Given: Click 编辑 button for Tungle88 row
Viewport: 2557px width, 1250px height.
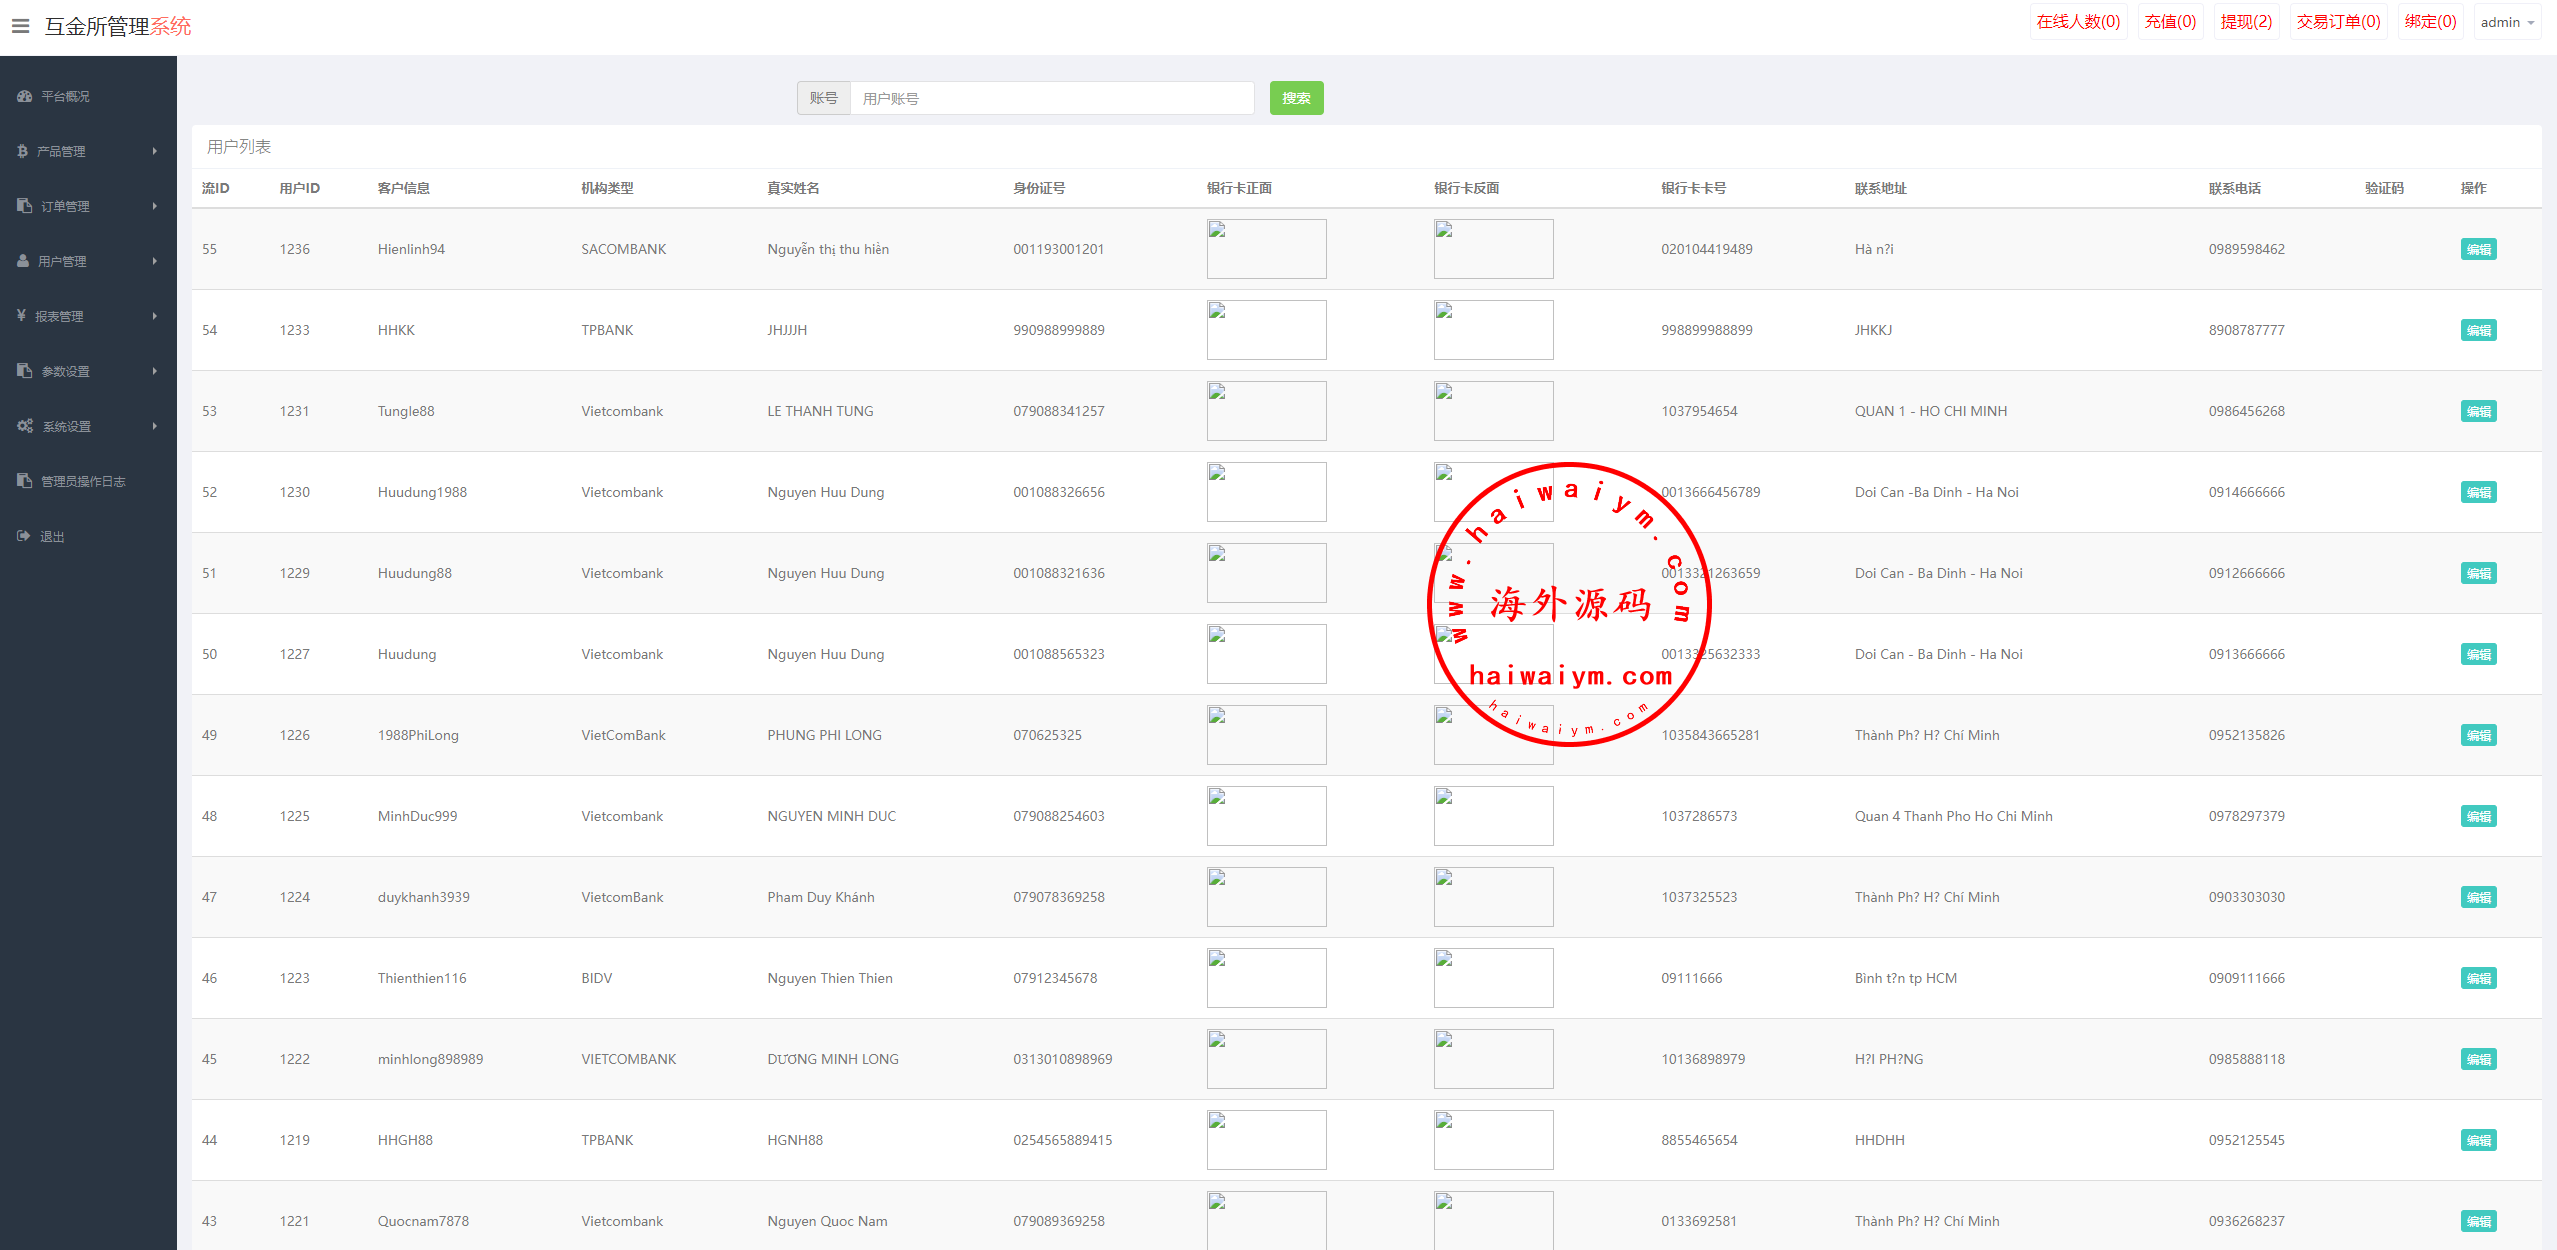Looking at the screenshot, I should pyautogui.click(x=2477, y=411).
